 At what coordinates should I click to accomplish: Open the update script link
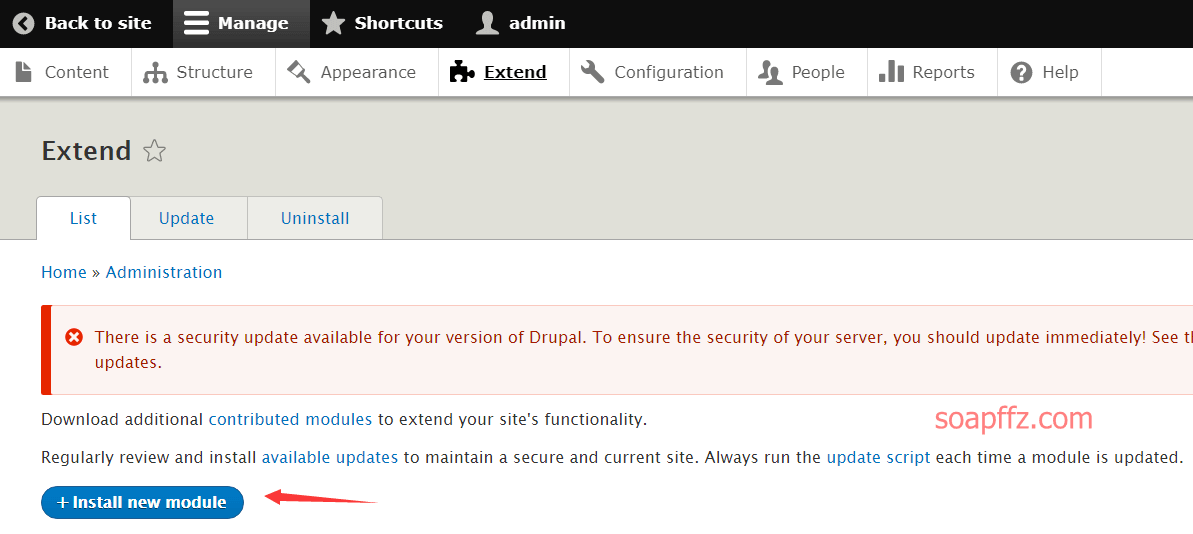878,458
